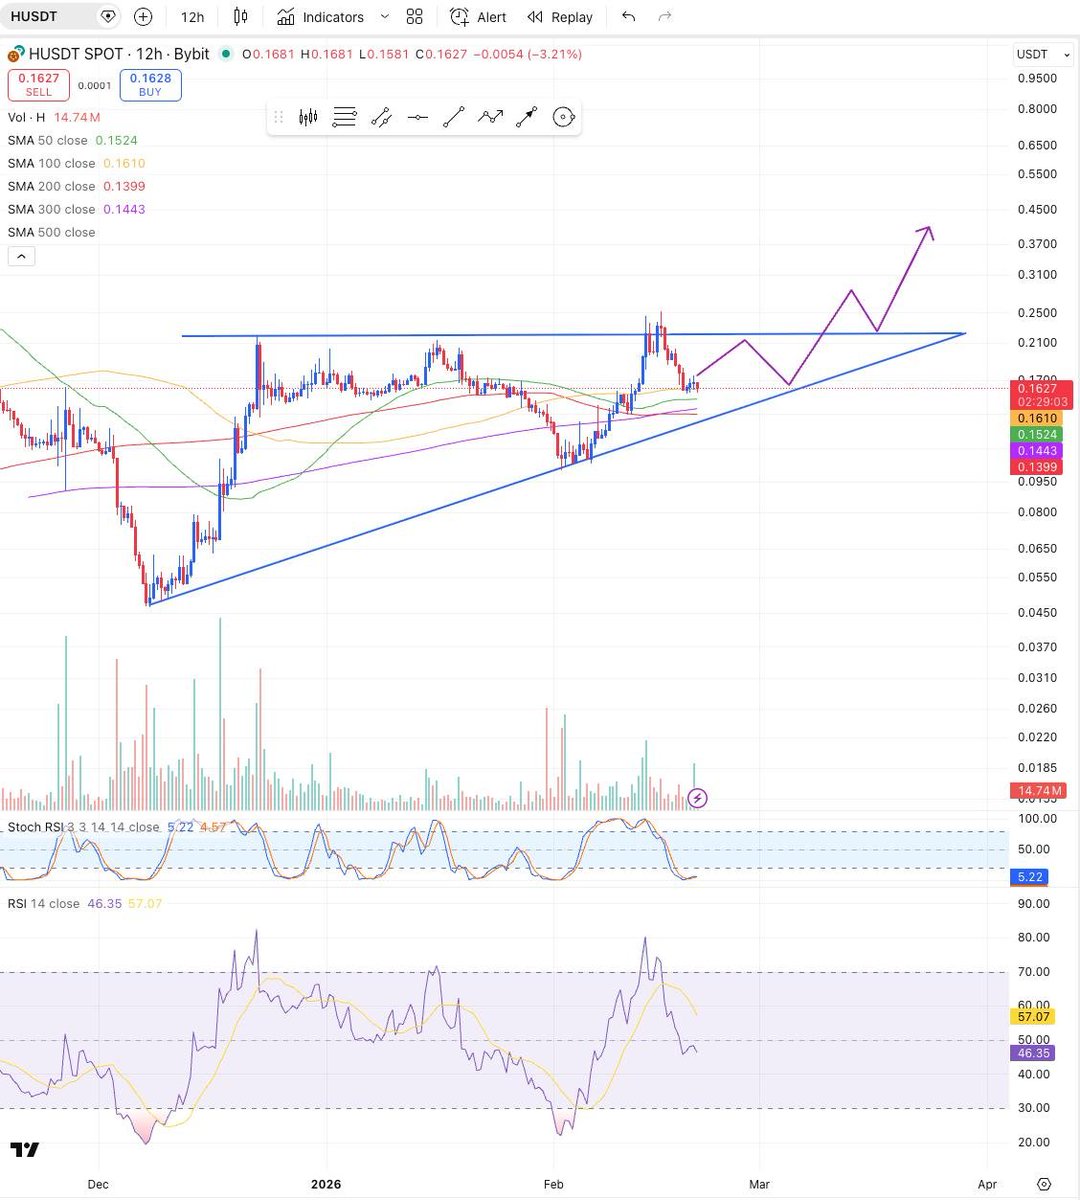The image size is (1080, 1200).
Task: Click the orange 0.1610 SMA price label
Action: pyautogui.click(x=1038, y=418)
